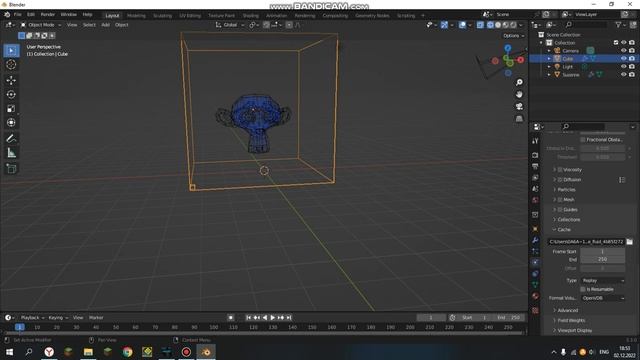Switch to the Sculpting workspace tab

tap(162, 16)
